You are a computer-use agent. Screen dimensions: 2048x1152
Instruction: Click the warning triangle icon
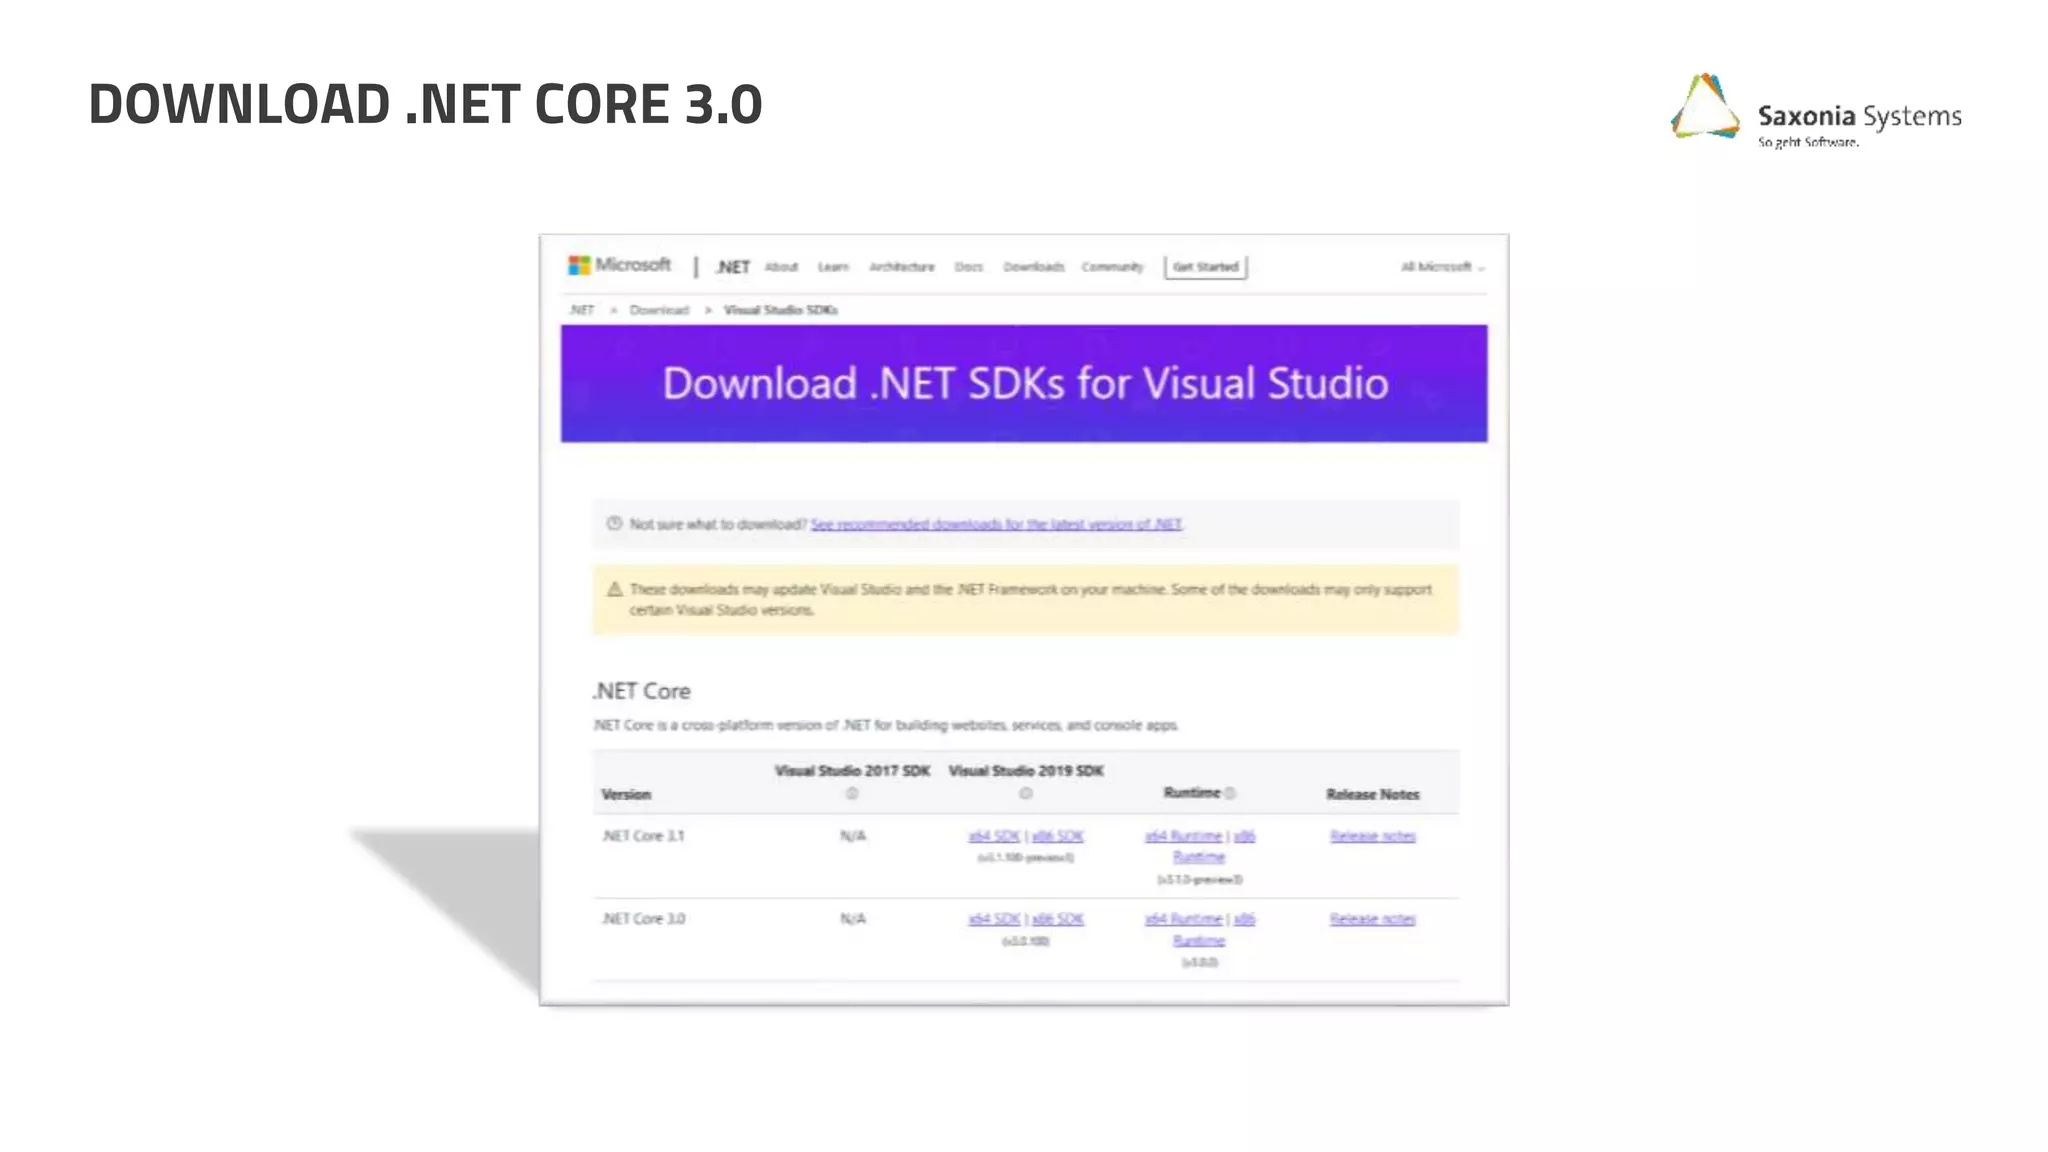pyautogui.click(x=614, y=589)
